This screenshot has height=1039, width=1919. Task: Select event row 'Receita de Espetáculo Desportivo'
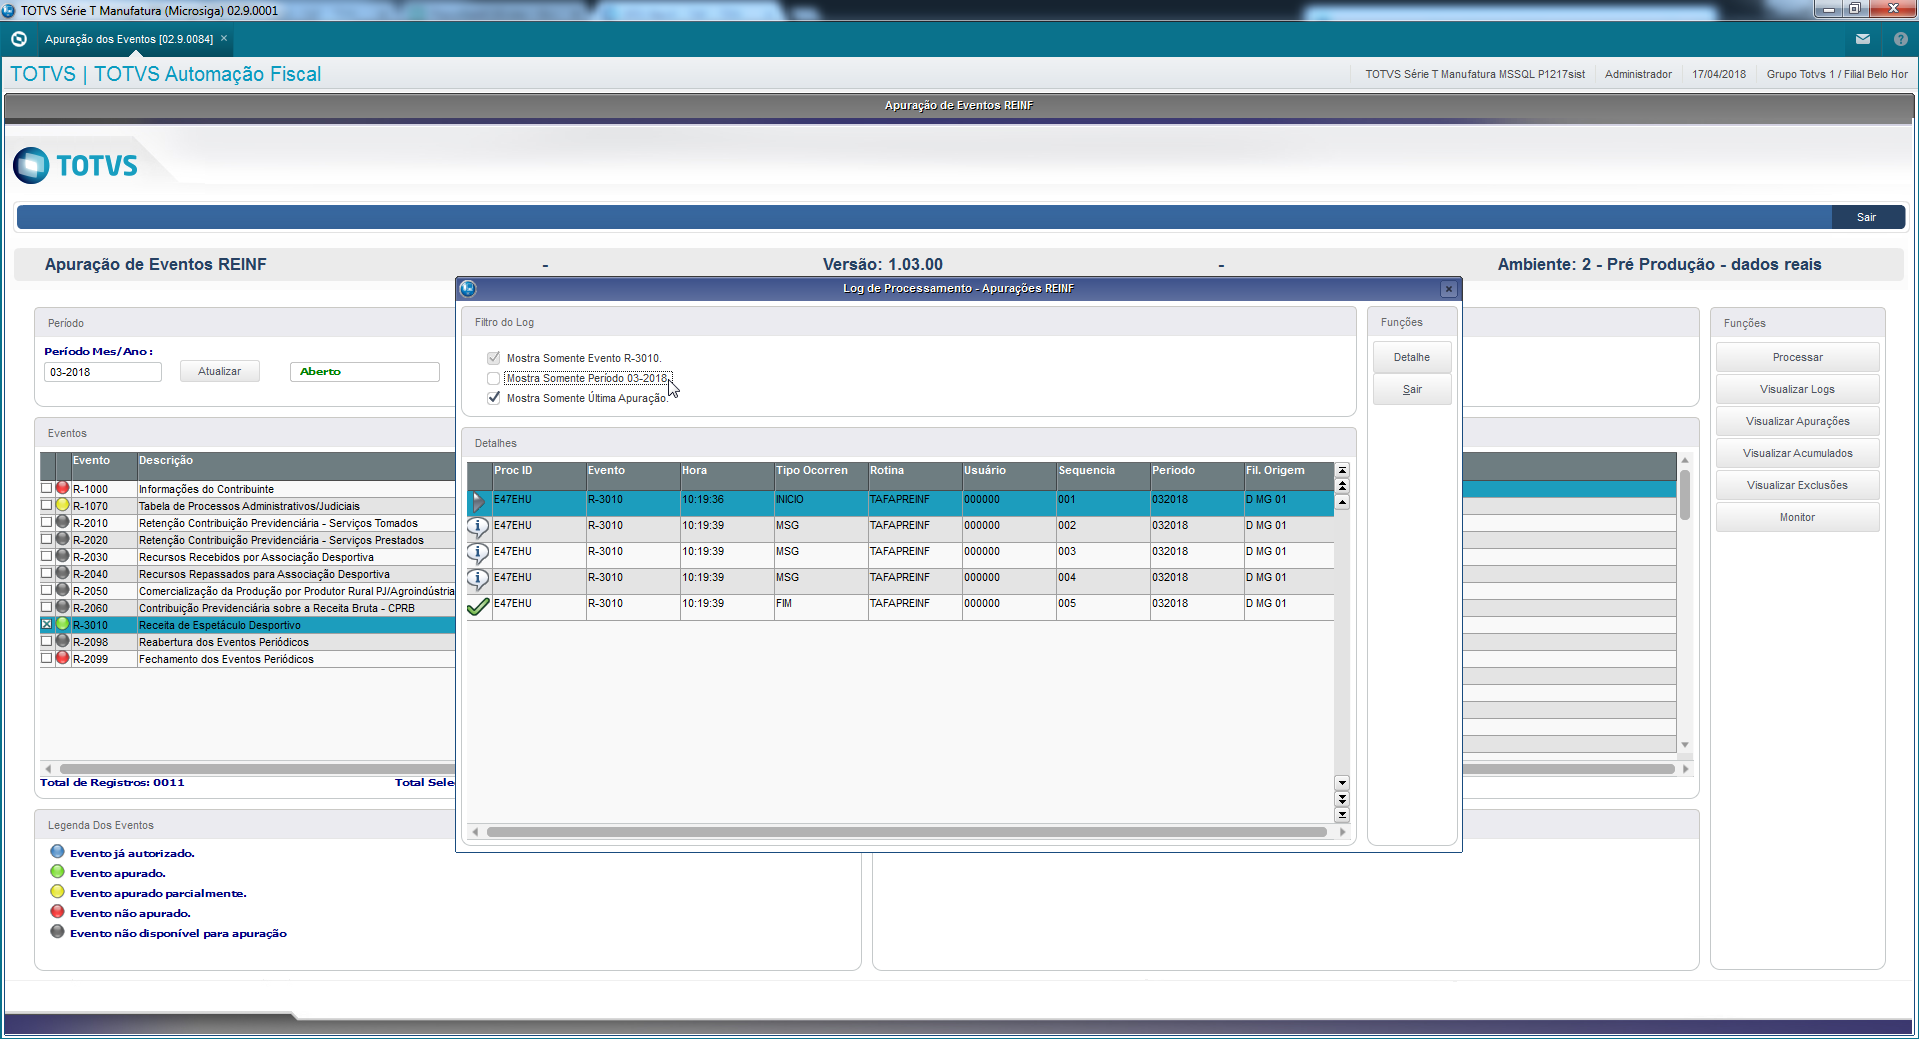296,625
